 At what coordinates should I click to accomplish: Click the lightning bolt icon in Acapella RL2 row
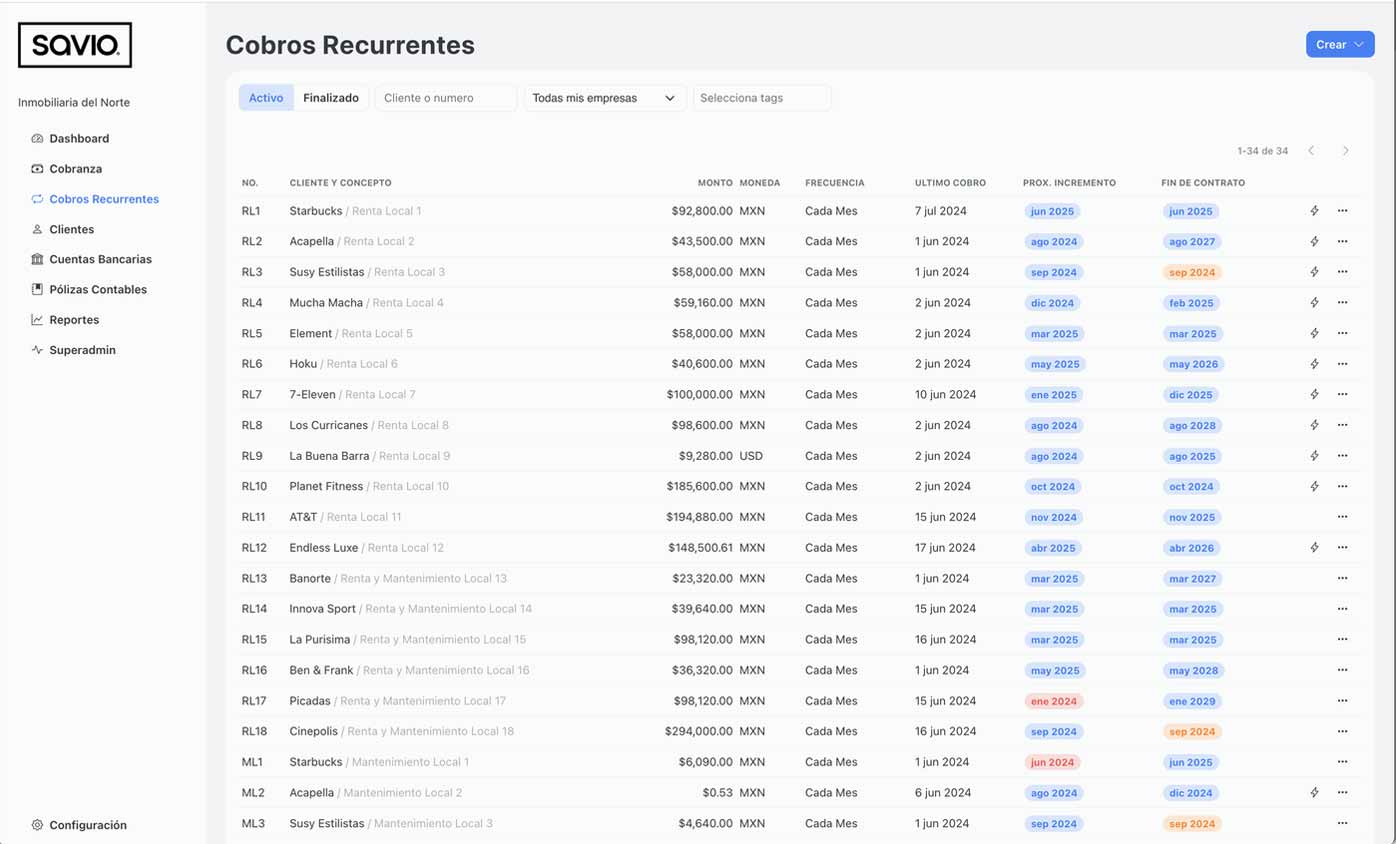pos(1314,242)
